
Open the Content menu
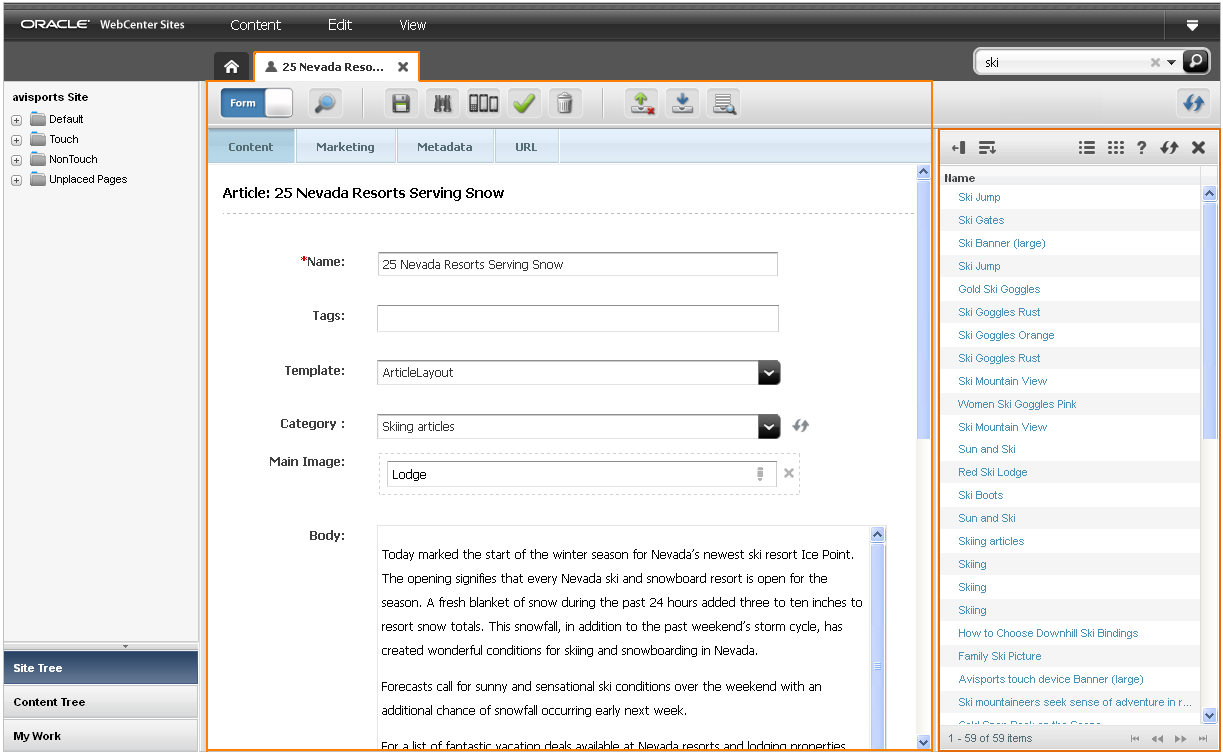255,25
